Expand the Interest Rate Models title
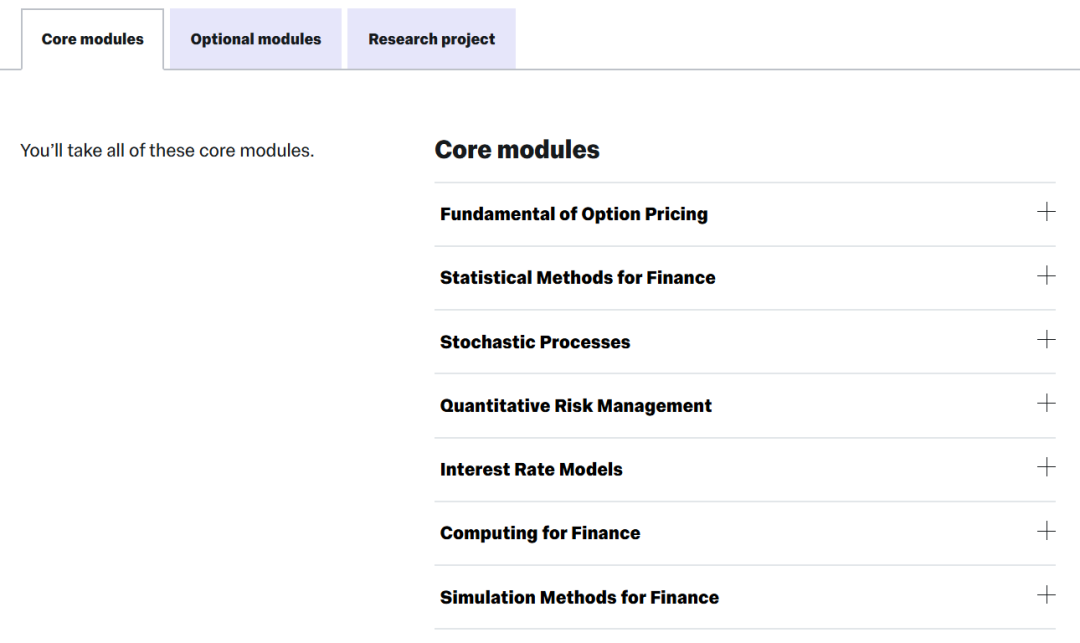This screenshot has height=643, width=1080. click(x=531, y=470)
